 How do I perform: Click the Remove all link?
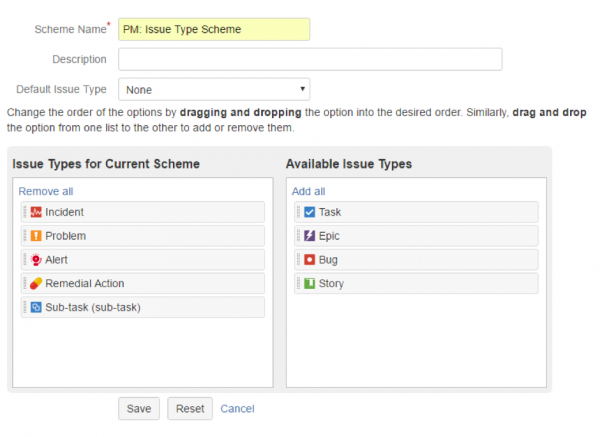click(x=45, y=191)
